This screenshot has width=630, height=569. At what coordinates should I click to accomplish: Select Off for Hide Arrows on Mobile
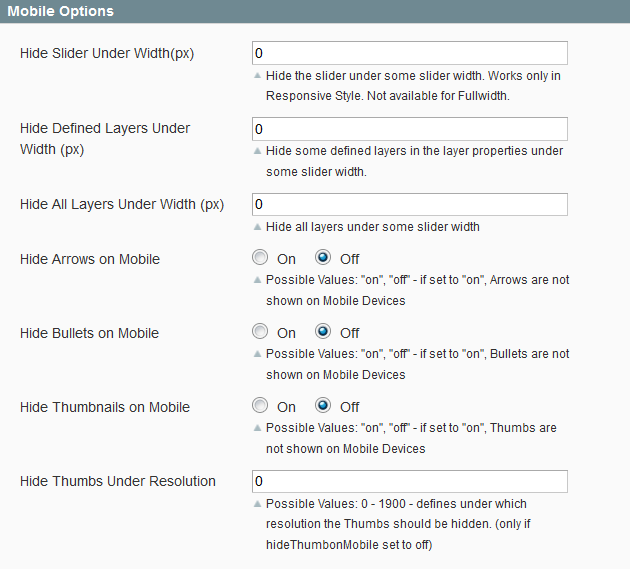(323, 258)
